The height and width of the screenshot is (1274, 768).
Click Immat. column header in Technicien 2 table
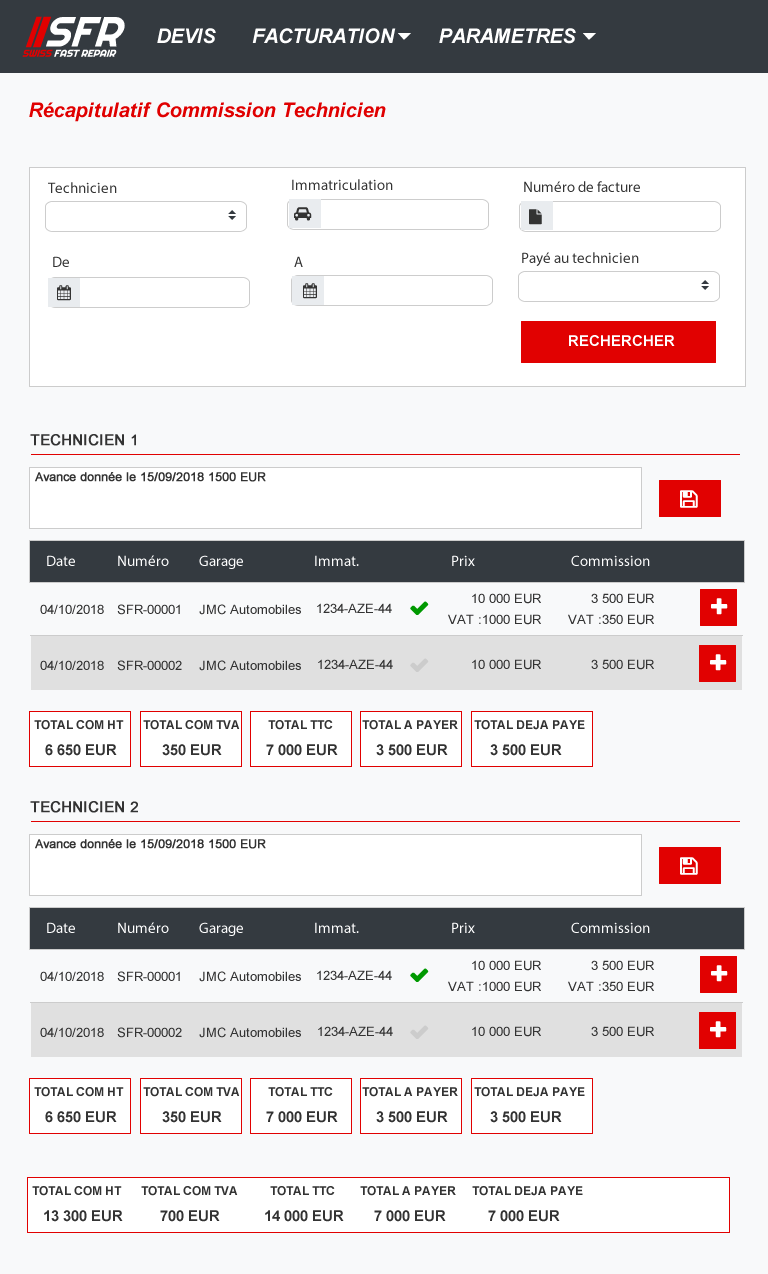point(336,928)
